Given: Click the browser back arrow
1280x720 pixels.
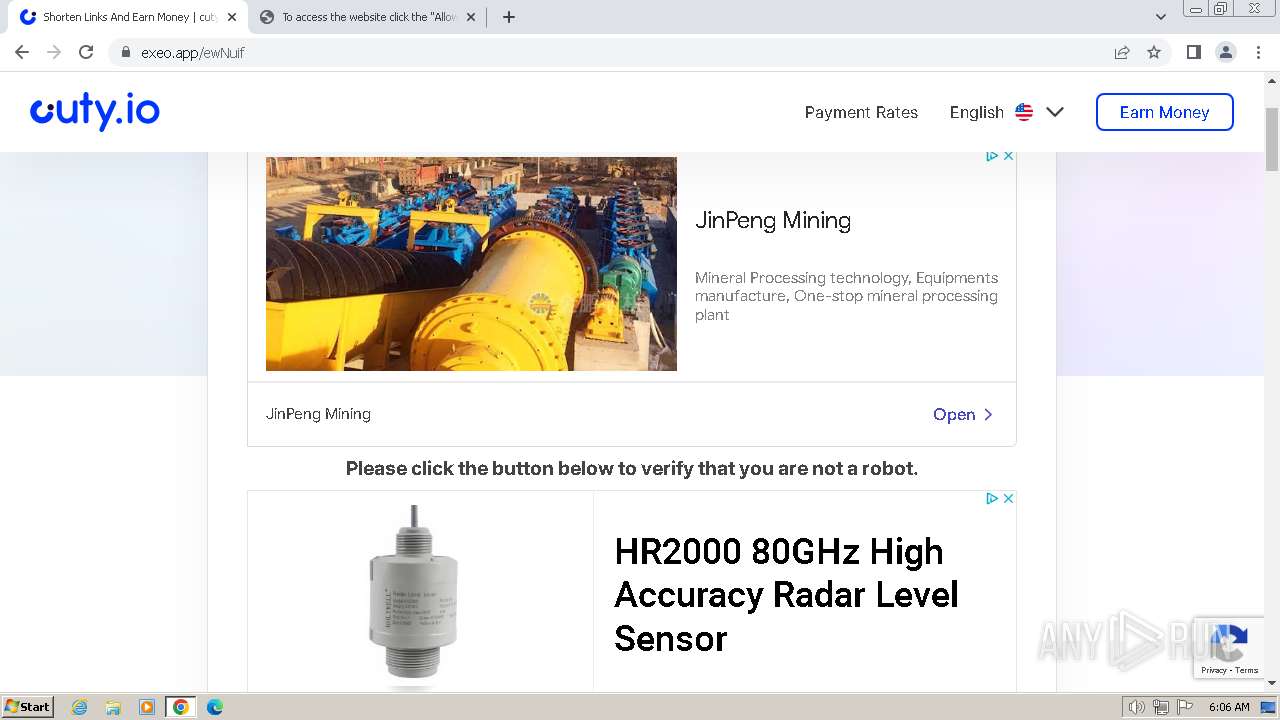Looking at the screenshot, I should [x=22, y=52].
